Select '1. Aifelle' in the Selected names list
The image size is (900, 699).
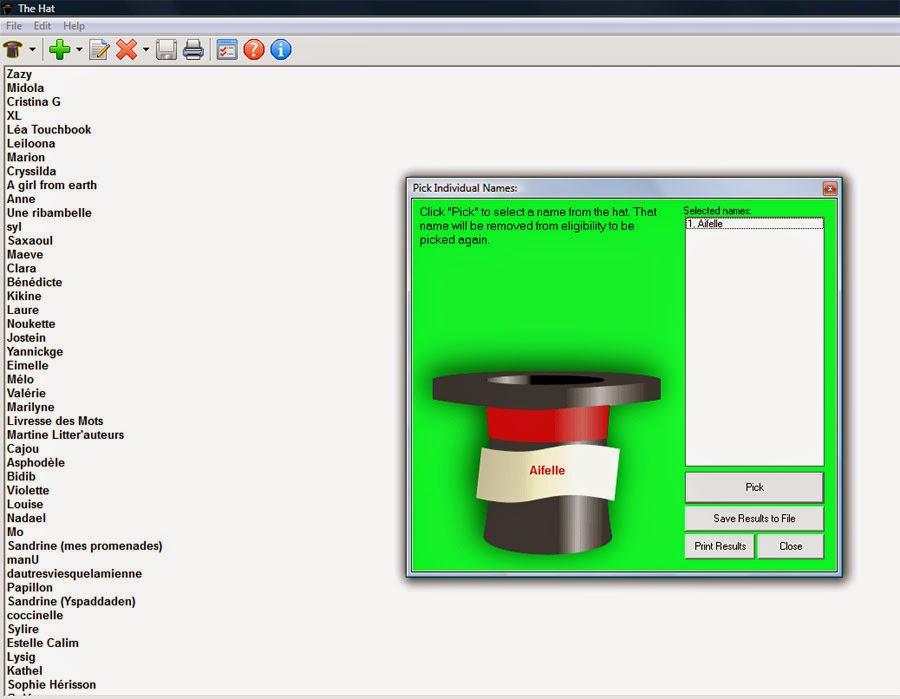tap(754, 224)
